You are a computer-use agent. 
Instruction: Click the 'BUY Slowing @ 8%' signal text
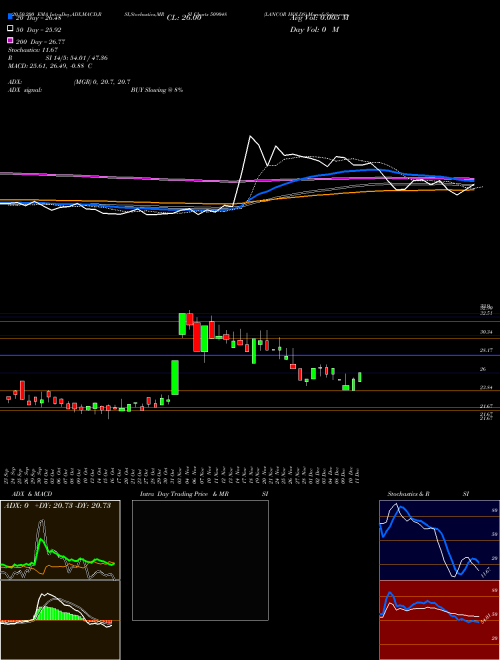coord(157,90)
